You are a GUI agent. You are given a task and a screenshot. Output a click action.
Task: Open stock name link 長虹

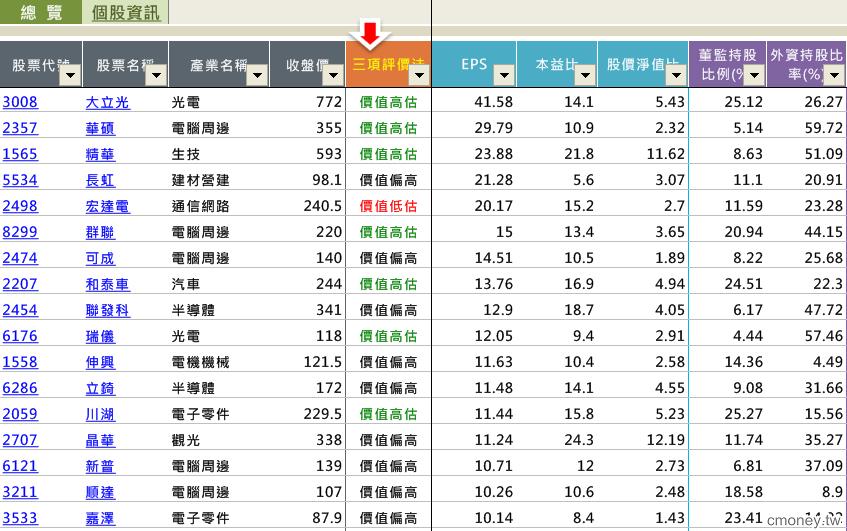point(100,180)
